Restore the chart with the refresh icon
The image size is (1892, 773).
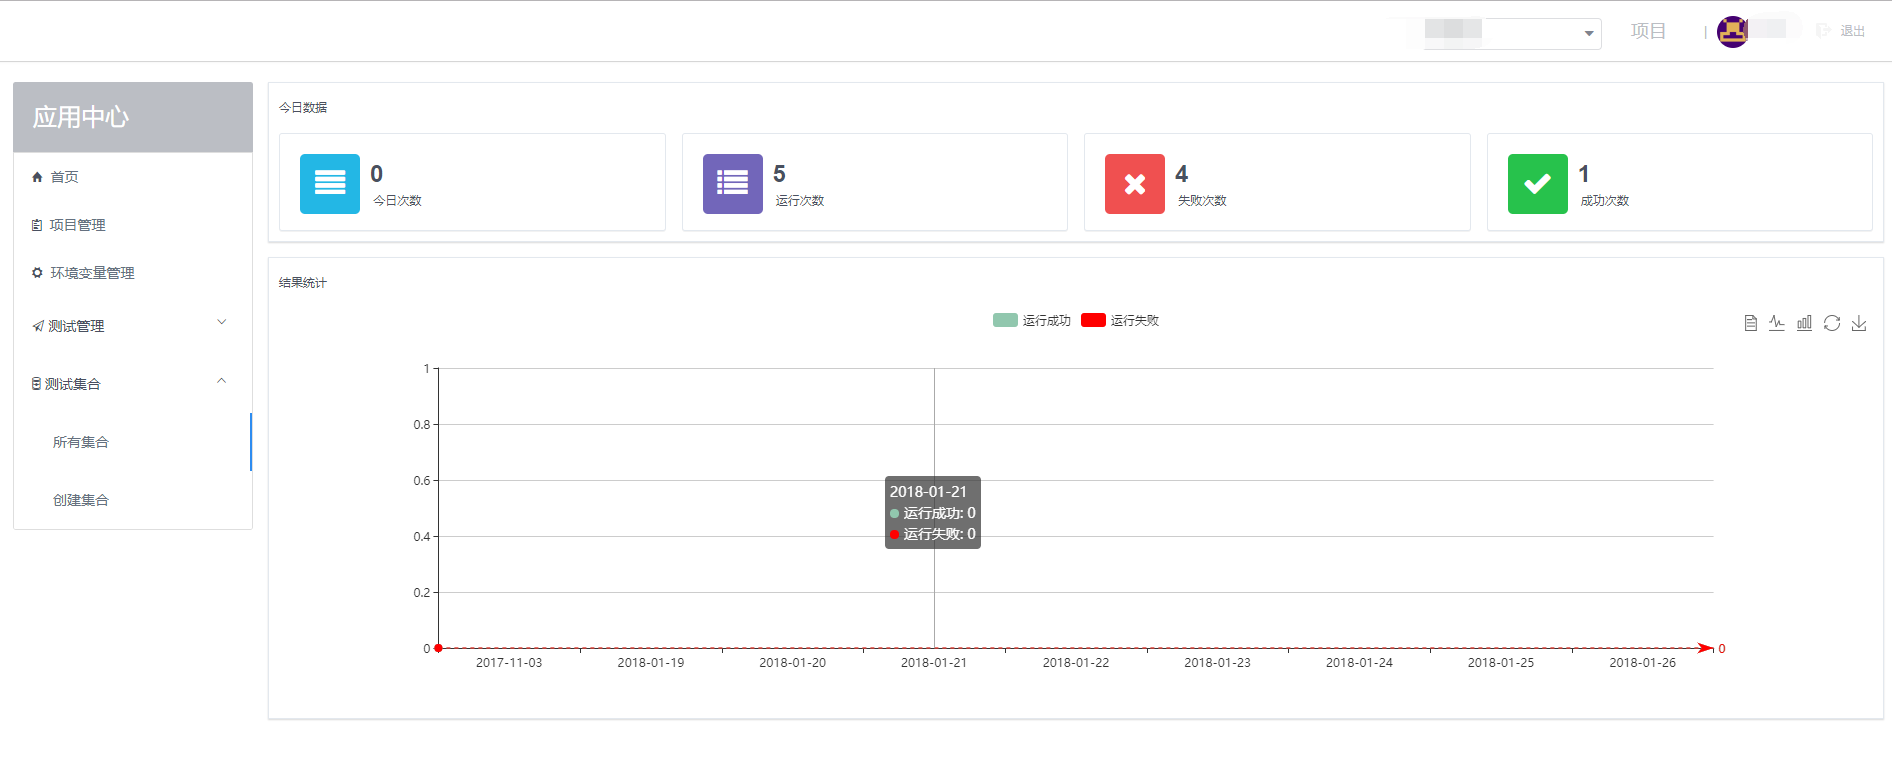pos(1832,323)
